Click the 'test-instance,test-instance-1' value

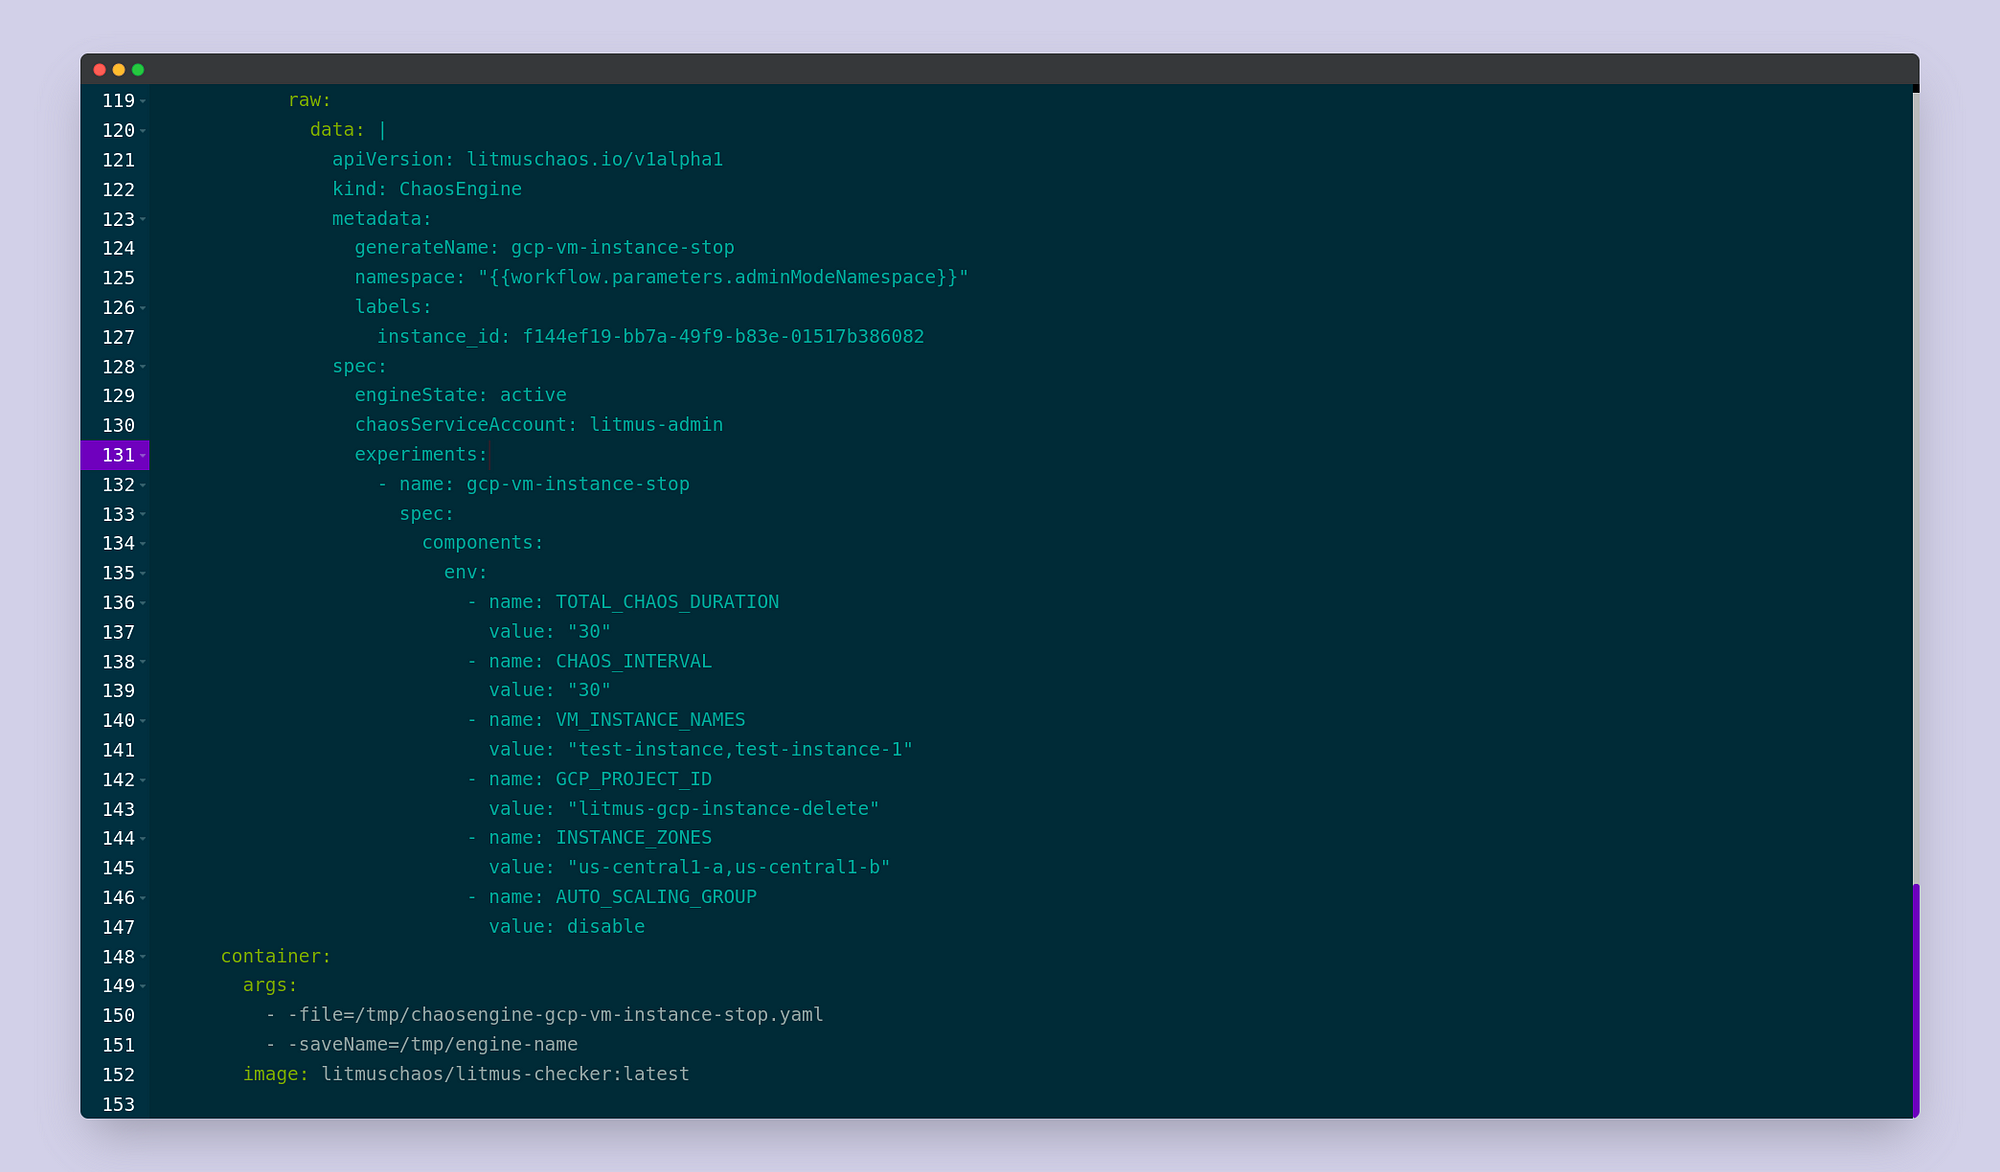tap(740, 750)
